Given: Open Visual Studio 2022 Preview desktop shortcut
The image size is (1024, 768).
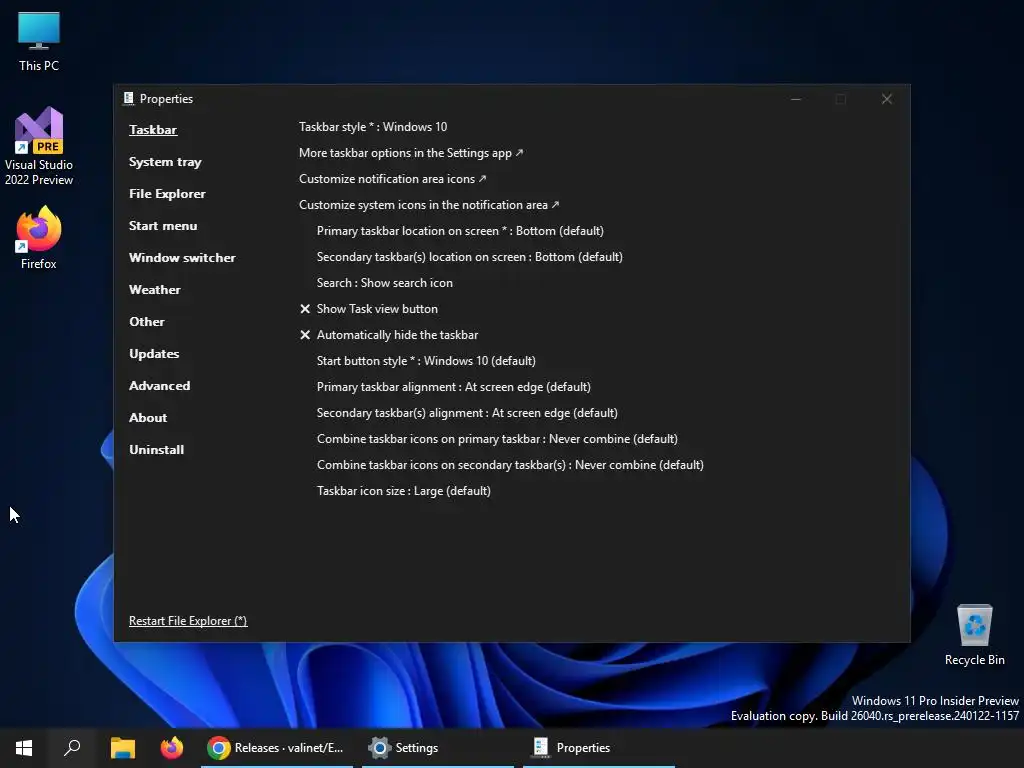Looking at the screenshot, I should click(39, 146).
